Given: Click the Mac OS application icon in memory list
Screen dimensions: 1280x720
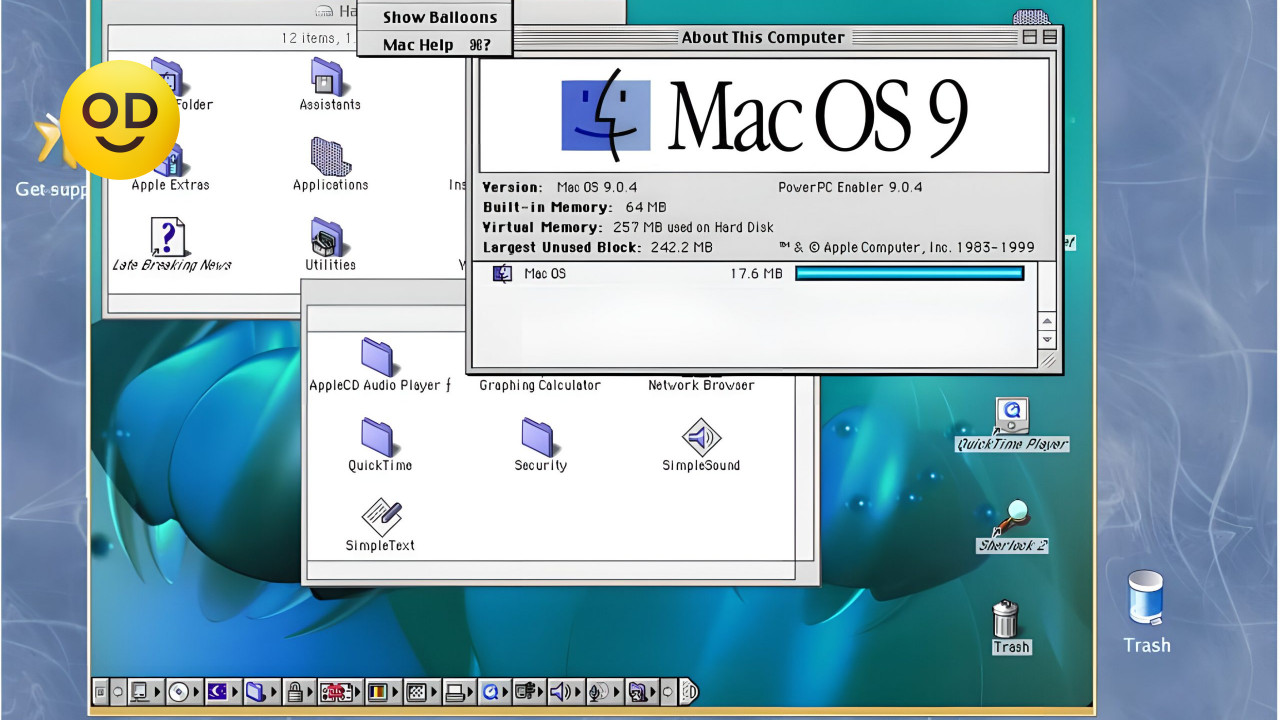Looking at the screenshot, I should pos(503,273).
